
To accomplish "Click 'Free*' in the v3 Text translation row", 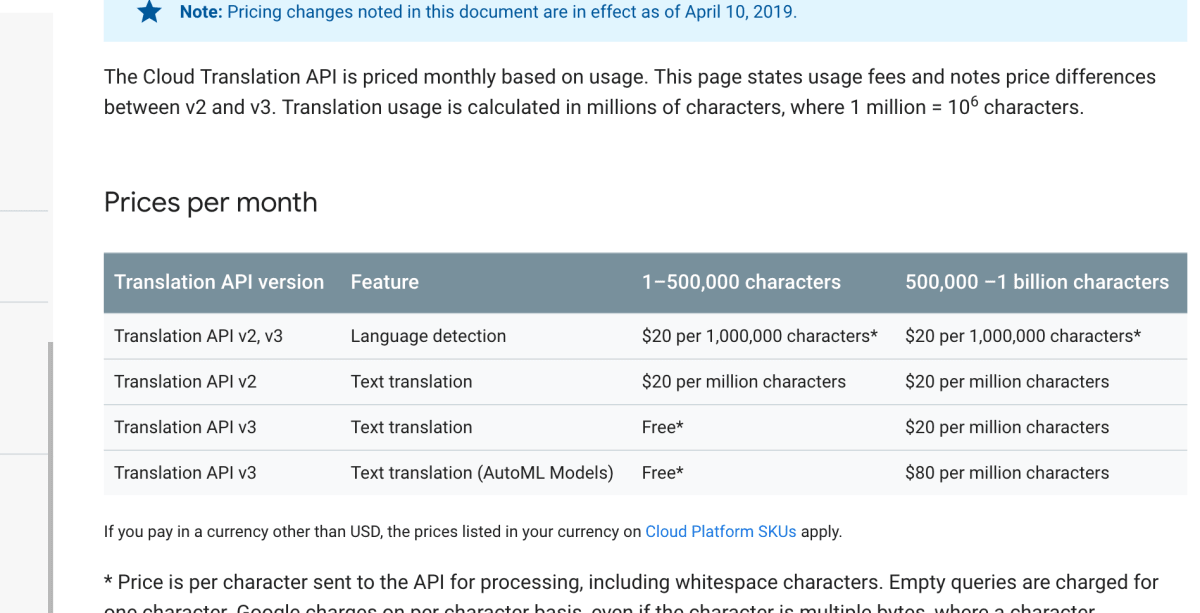I will (663, 427).
